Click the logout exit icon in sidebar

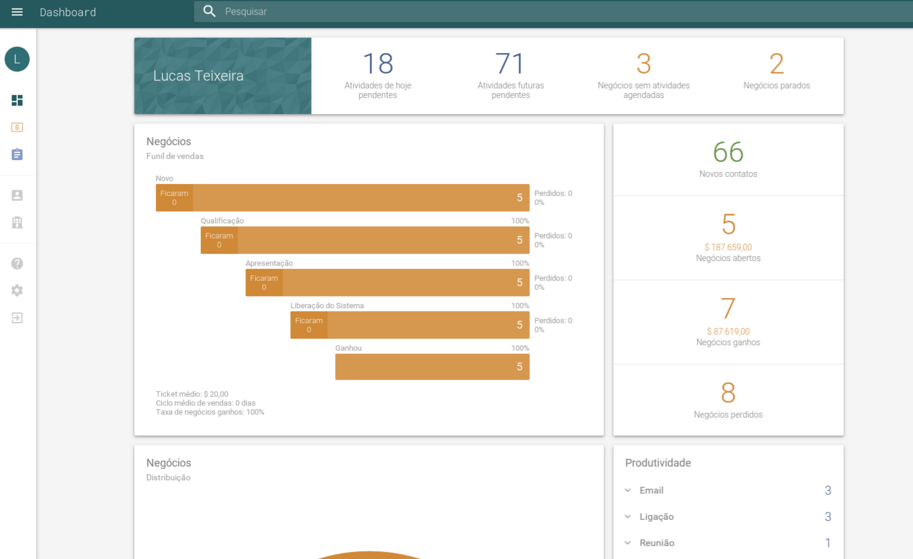click(17, 317)
